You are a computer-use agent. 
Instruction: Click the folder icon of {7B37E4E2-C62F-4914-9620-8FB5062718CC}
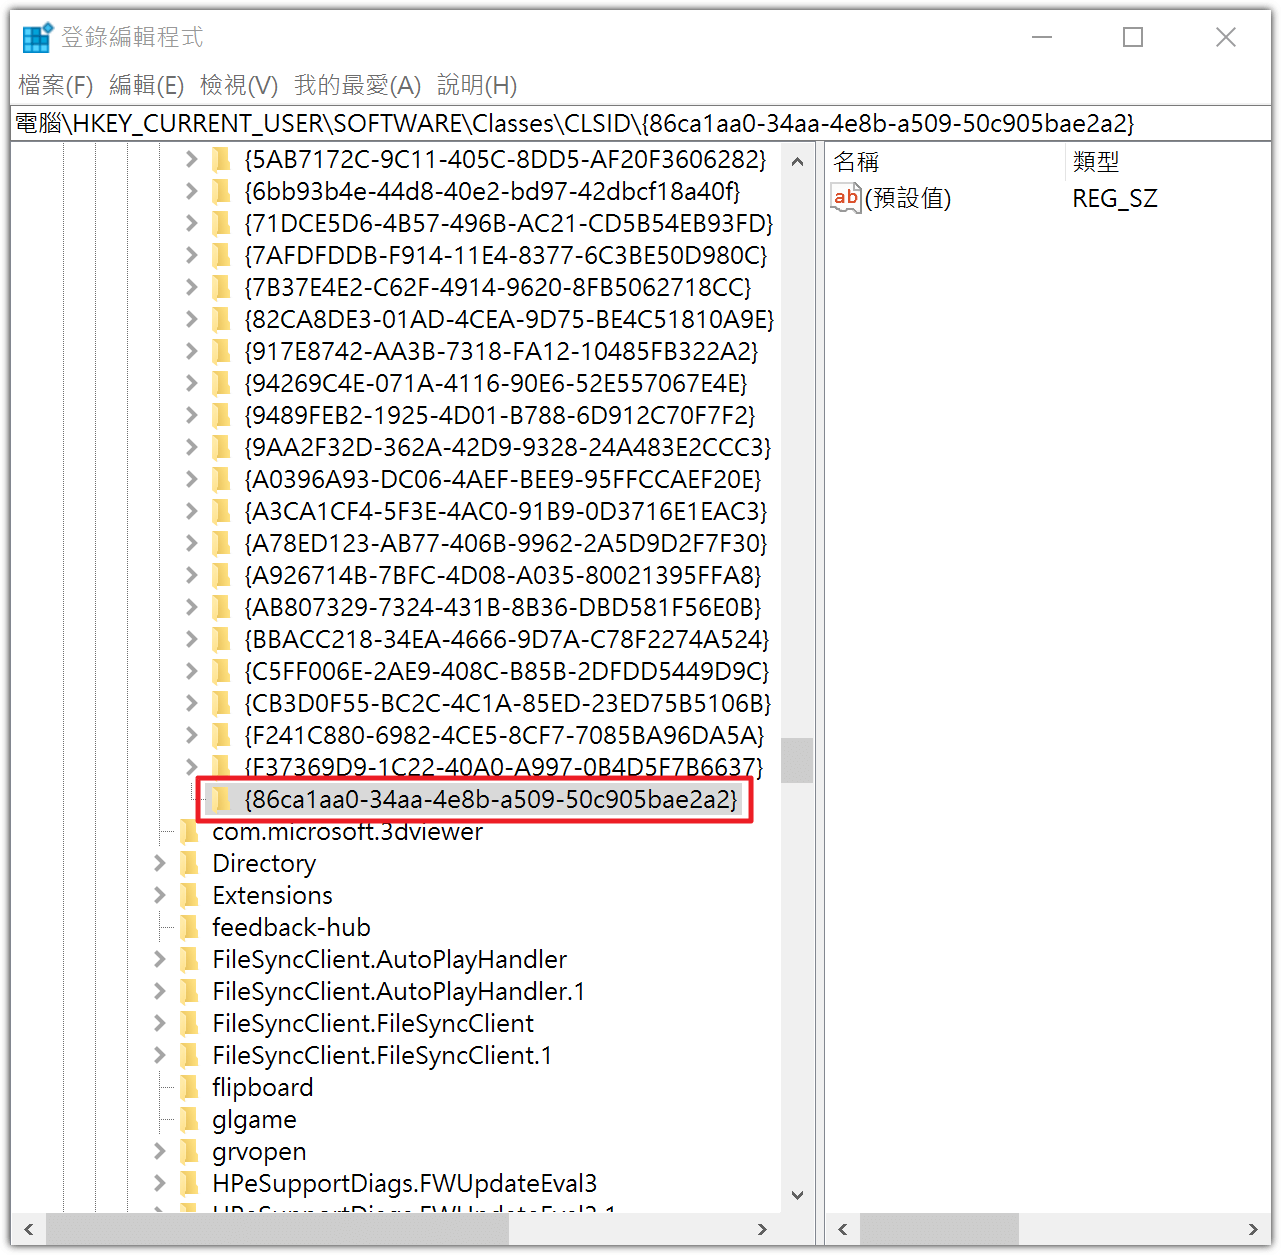[221, 287]
